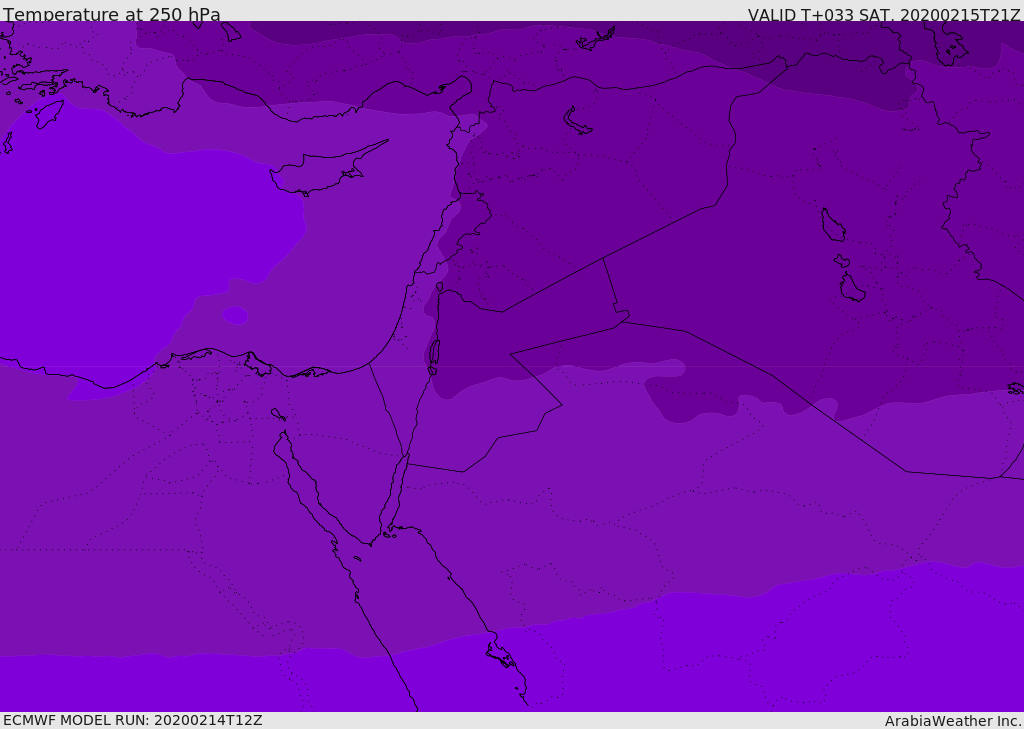Click the 'ECMWF MODEL RUN: 20200214T12Z' footer text
Image resolution: width=1024 pixels, height=729 pixels.
point(133,720)
